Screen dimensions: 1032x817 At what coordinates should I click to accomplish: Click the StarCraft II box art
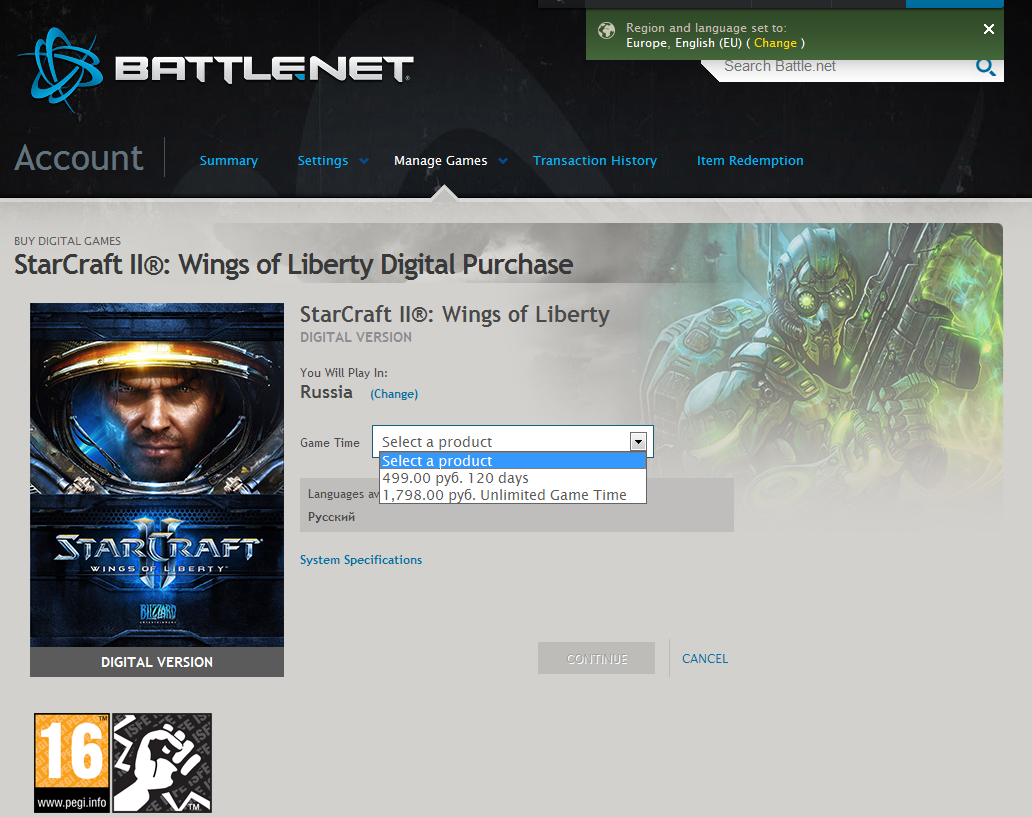click(x=157, y=475)
